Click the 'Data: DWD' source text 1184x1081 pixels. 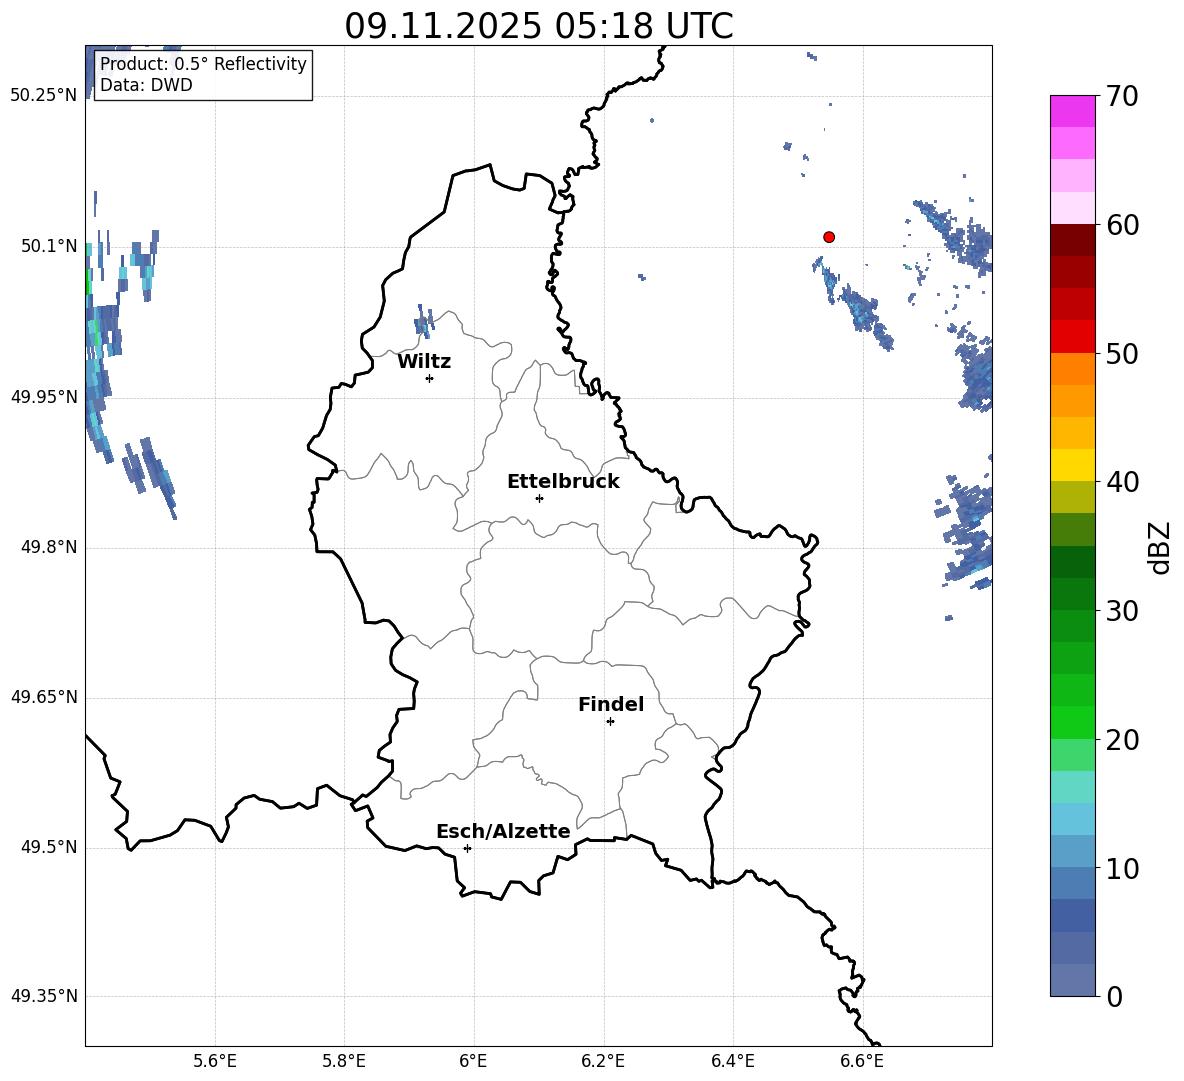tap(146, 85)
